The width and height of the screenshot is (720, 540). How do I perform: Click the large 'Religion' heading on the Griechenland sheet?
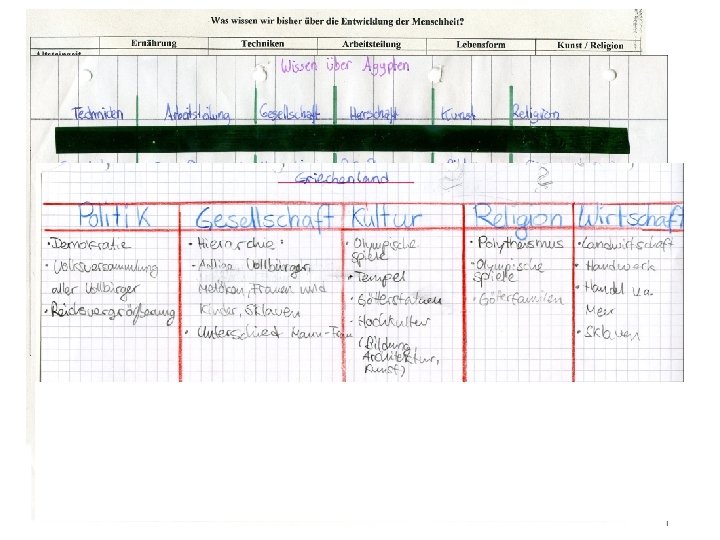518,217
